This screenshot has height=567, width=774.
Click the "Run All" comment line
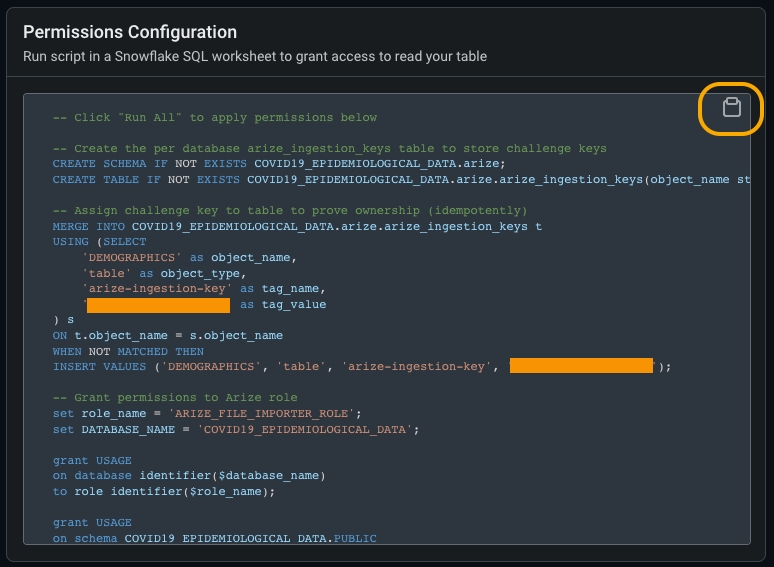point(215,118)
